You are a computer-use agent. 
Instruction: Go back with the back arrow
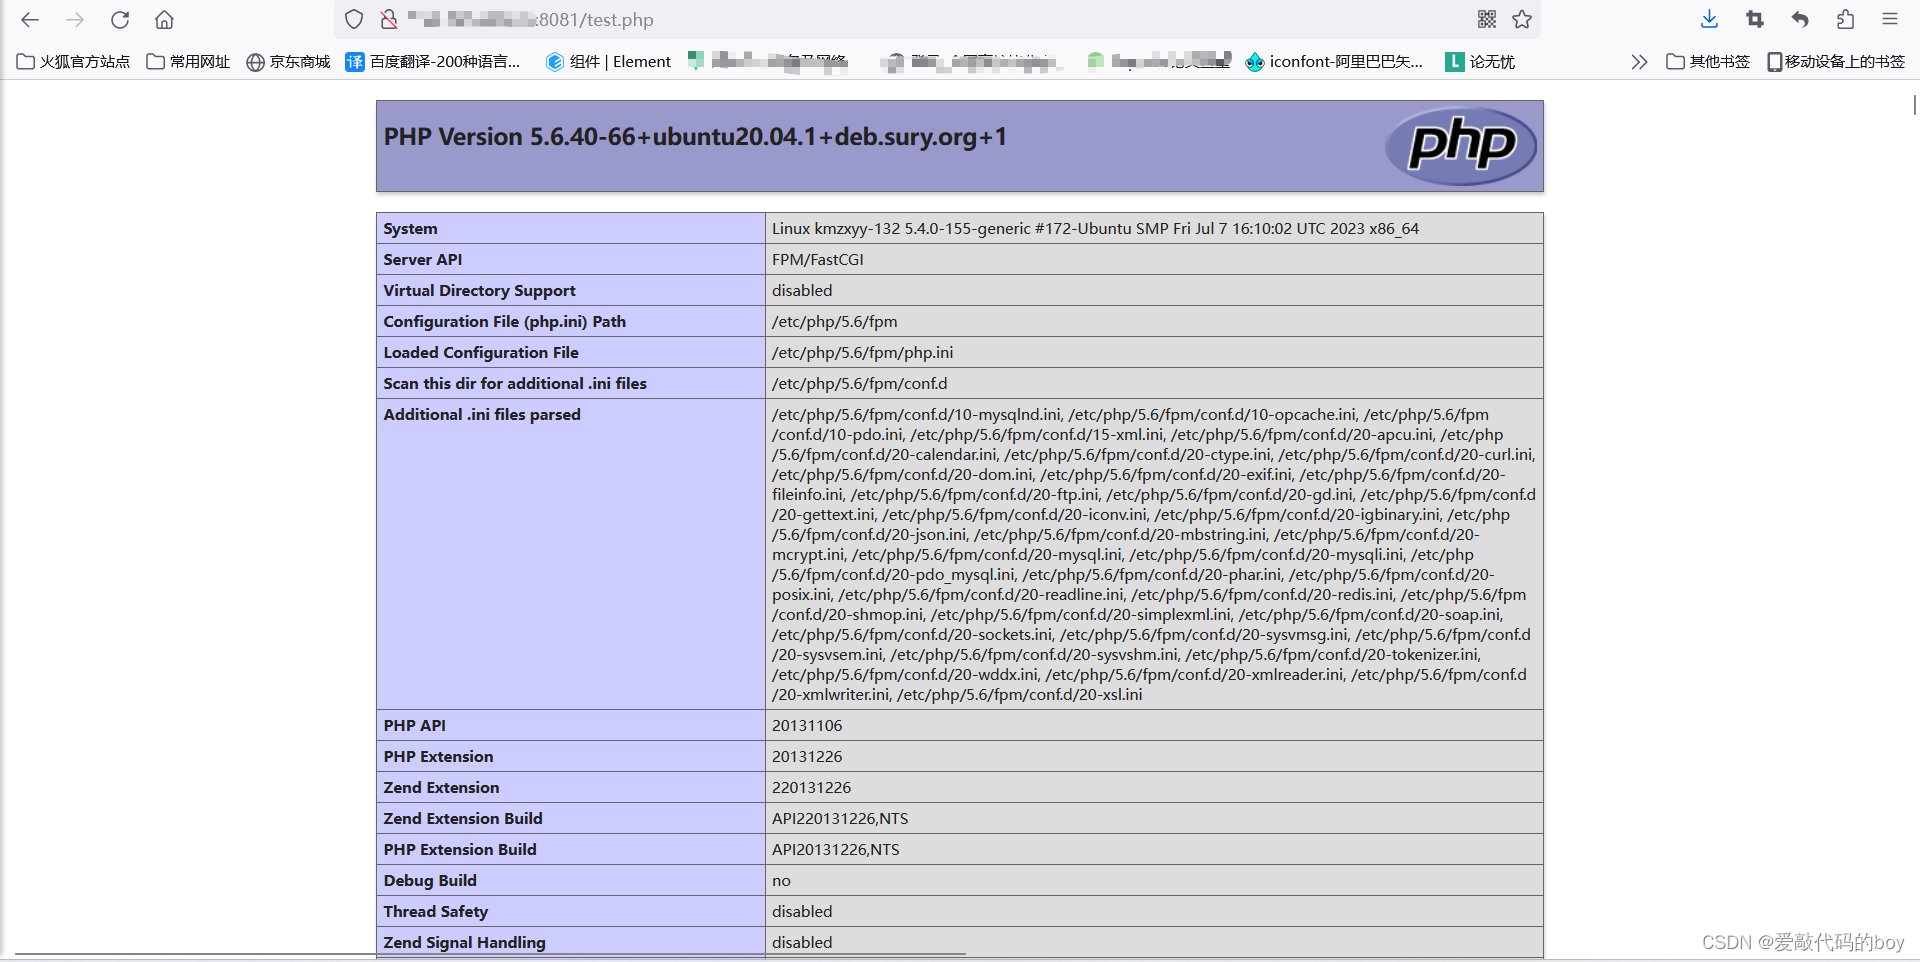29,19
